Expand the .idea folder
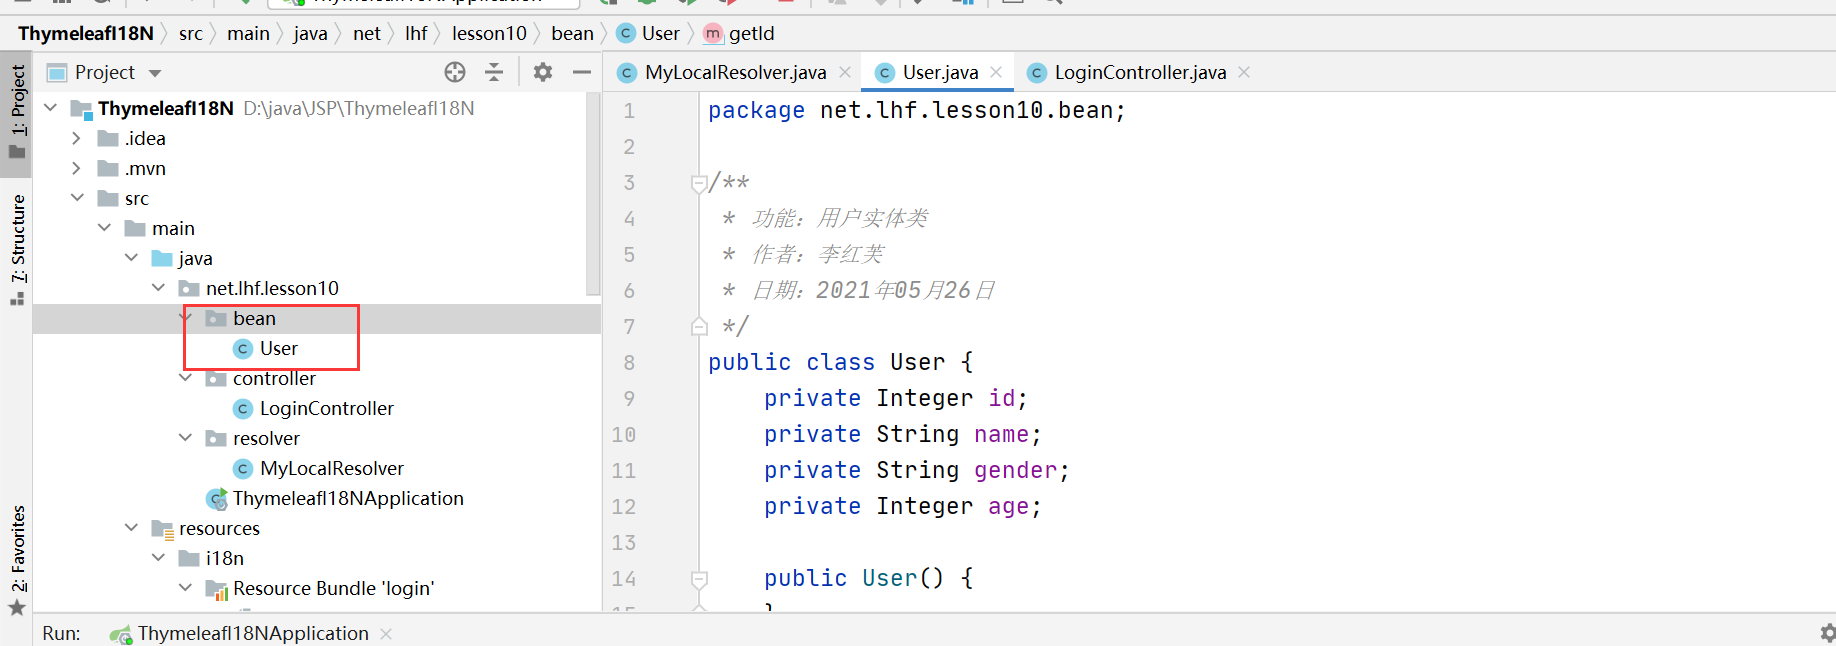Screen dimensions: 1836x646 tap(77, 138)
